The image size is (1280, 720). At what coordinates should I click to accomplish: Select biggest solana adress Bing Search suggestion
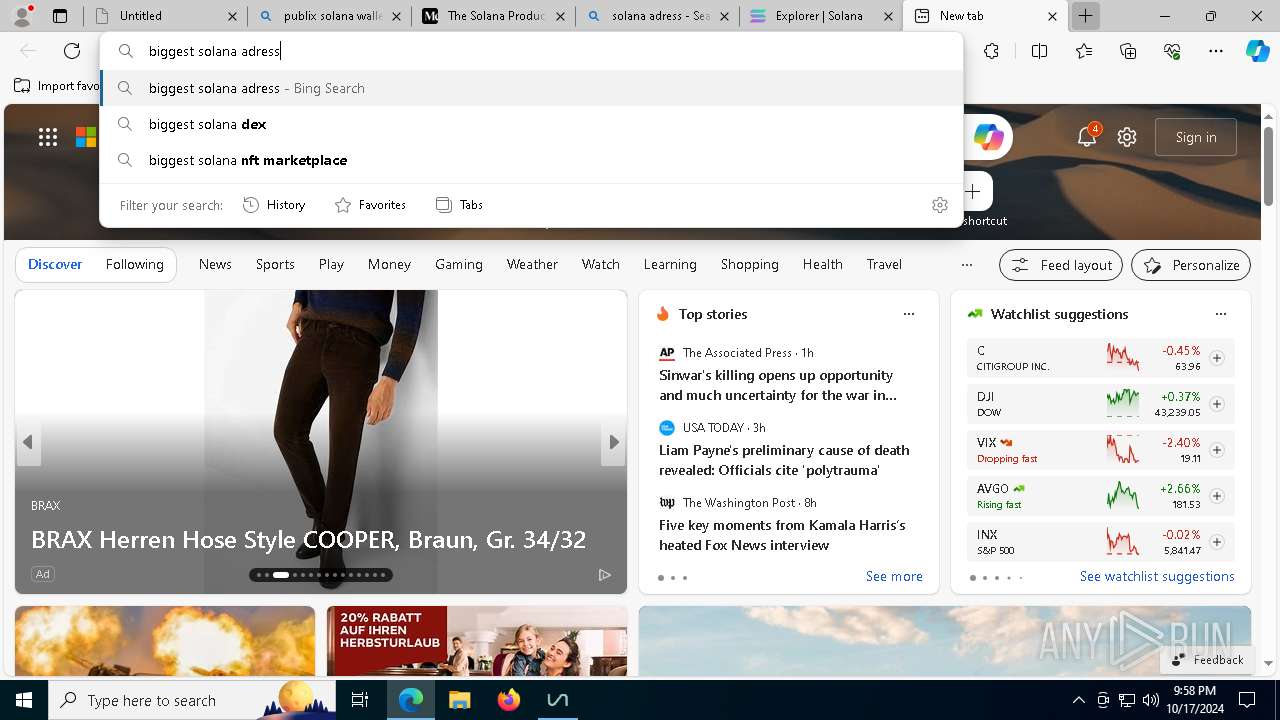click(531, 88)
